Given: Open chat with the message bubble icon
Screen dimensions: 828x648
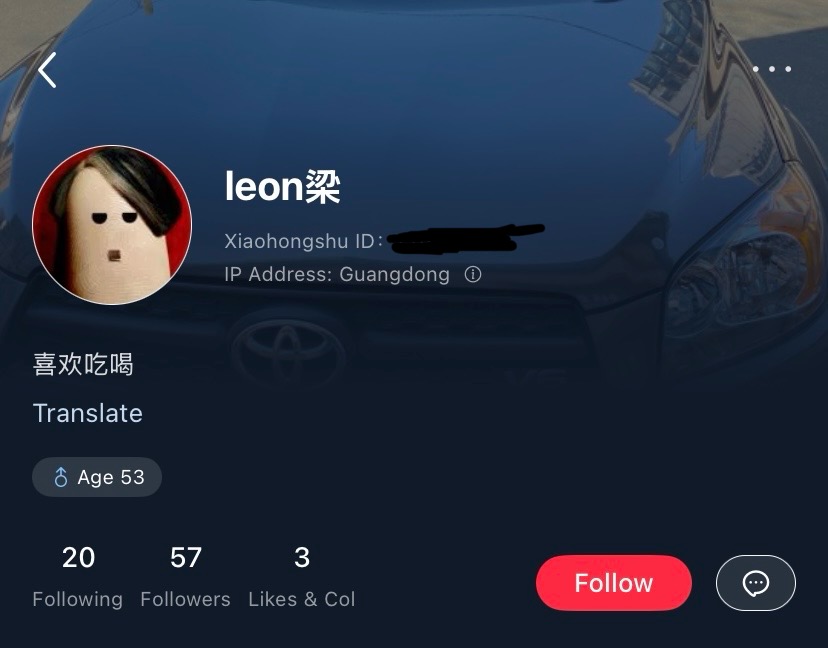Looking at the screenshot, I should pos(756,583).
